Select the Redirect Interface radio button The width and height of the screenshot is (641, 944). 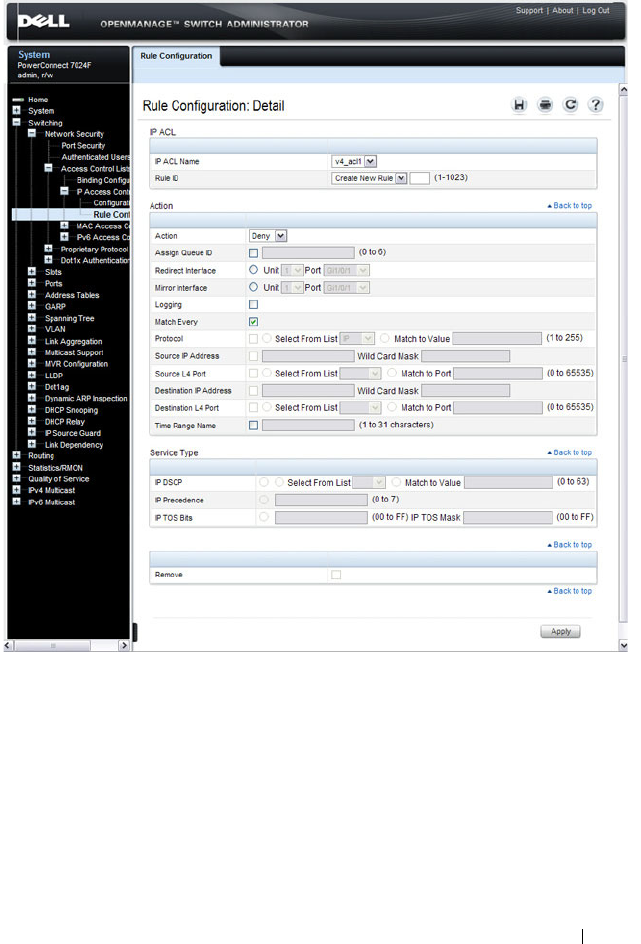[x=253, y=270]
